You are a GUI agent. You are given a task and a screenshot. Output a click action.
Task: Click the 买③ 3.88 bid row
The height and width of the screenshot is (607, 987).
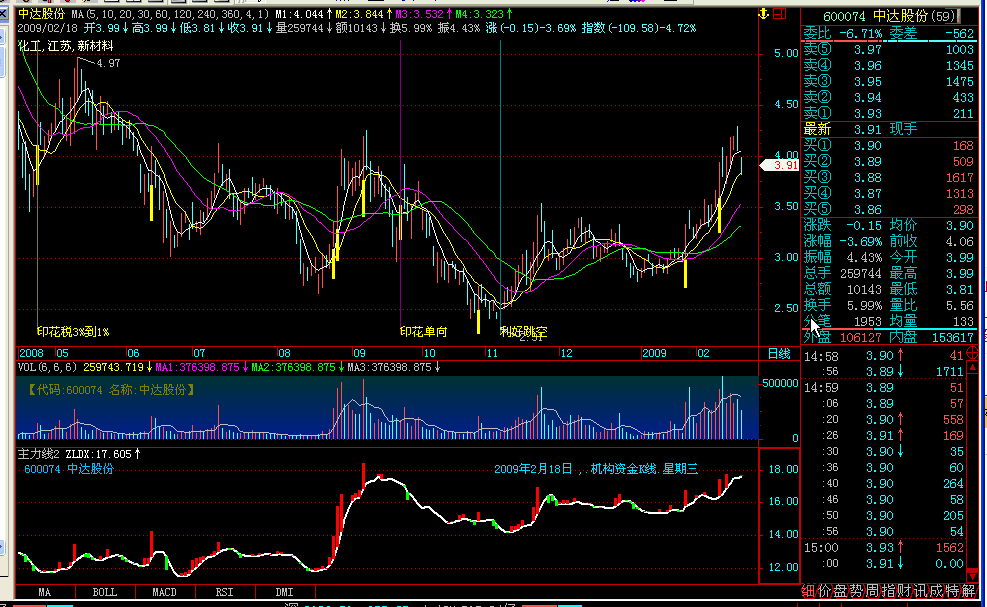889,178
